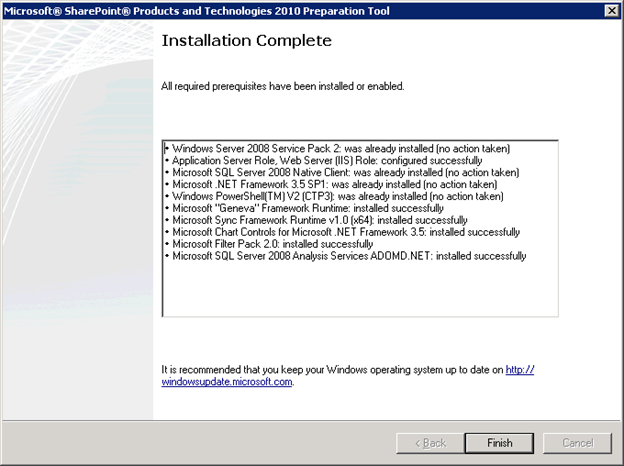This screenshot has width=624, height=466.
Task: Click the Installation Complete heading
Action: tap(246, 41)
